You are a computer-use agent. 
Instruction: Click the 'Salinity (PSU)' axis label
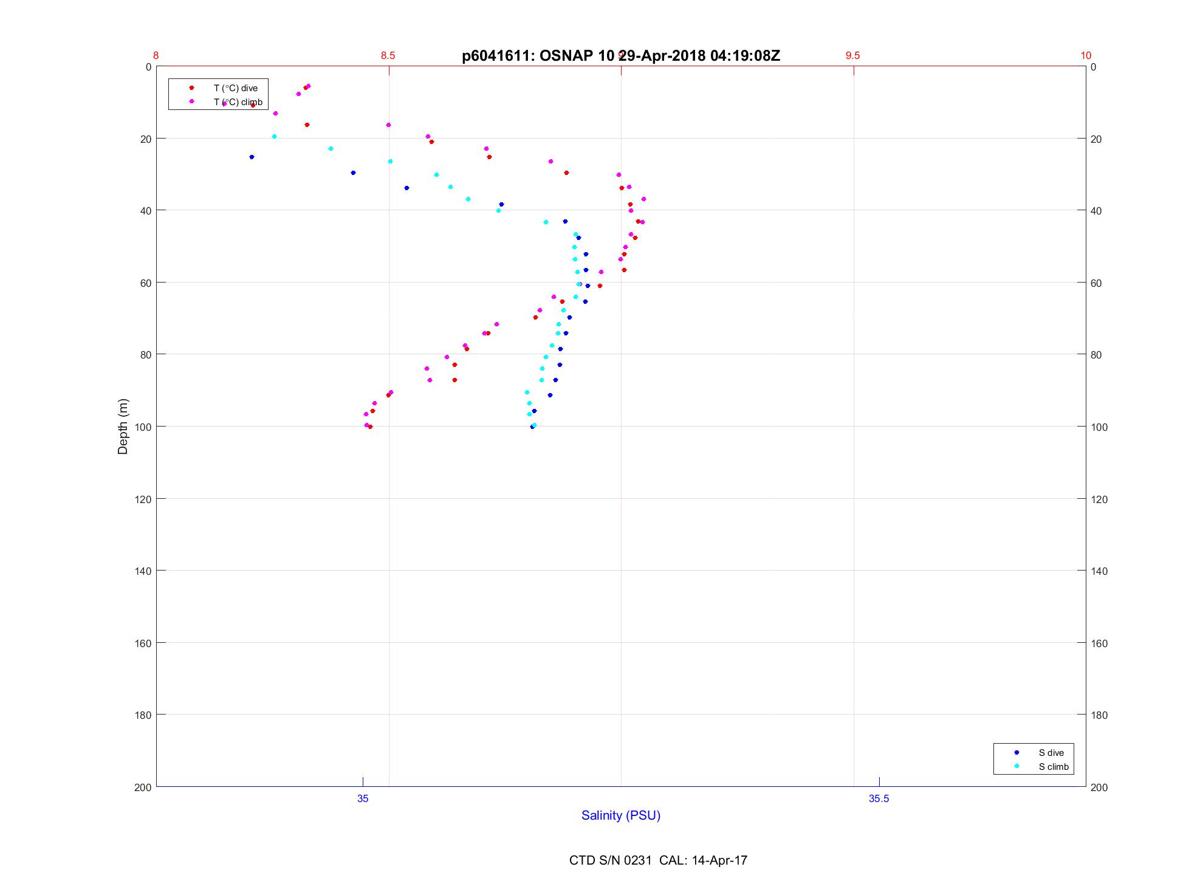coord(621,815)
